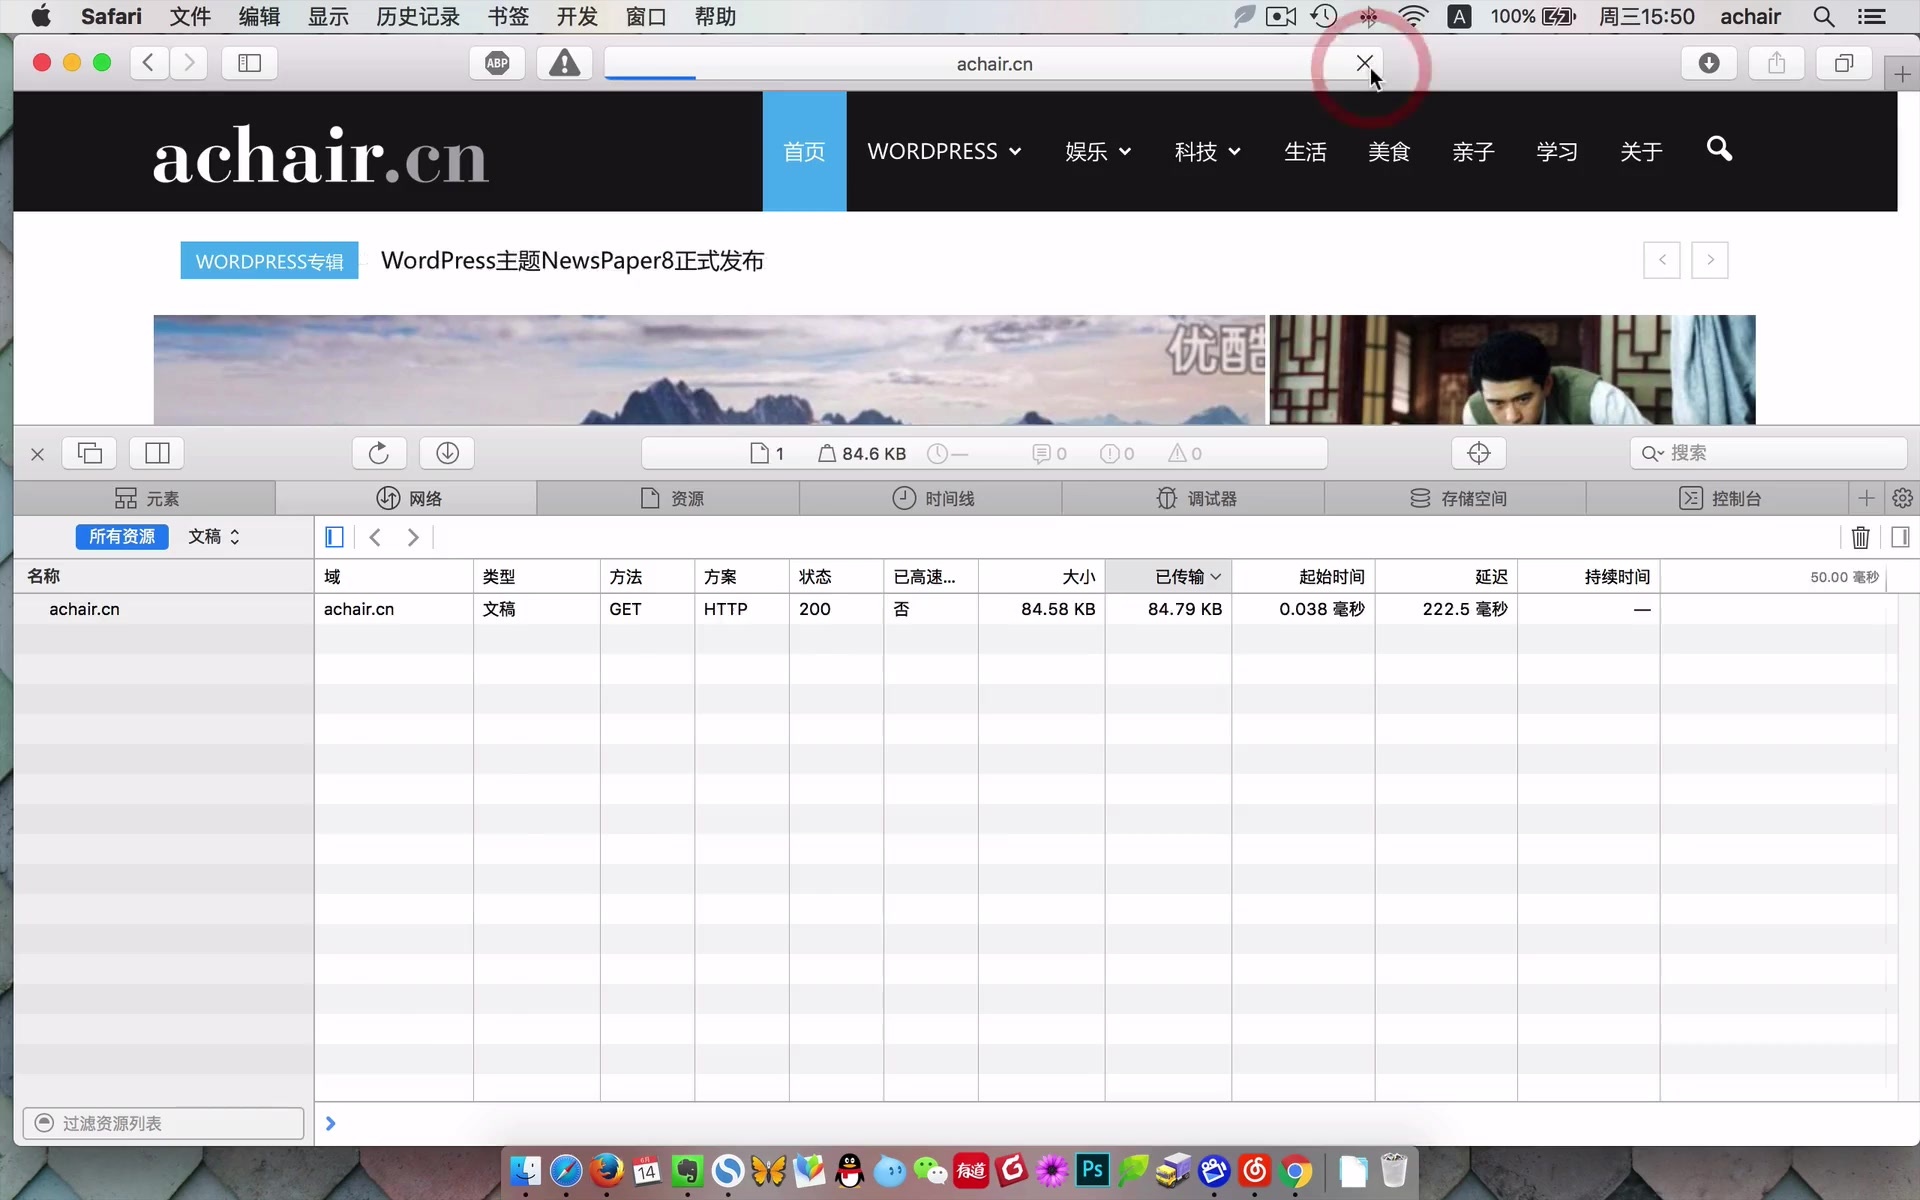This screenshot has height=1200, width=1920.
Task: Toggle the network left sidebar panel
Action: tap(334, 537)
